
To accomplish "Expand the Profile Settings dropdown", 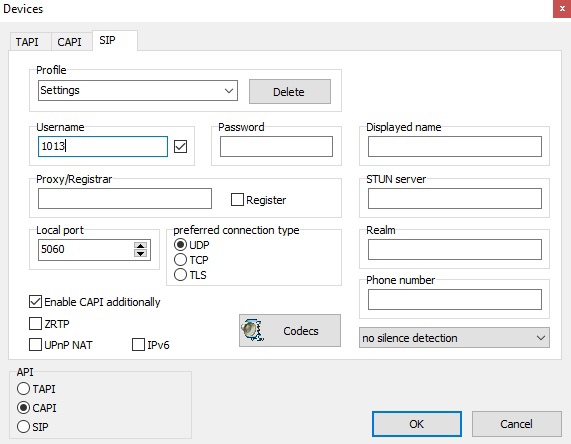I will pyautogui.click(x=138, y=90).
